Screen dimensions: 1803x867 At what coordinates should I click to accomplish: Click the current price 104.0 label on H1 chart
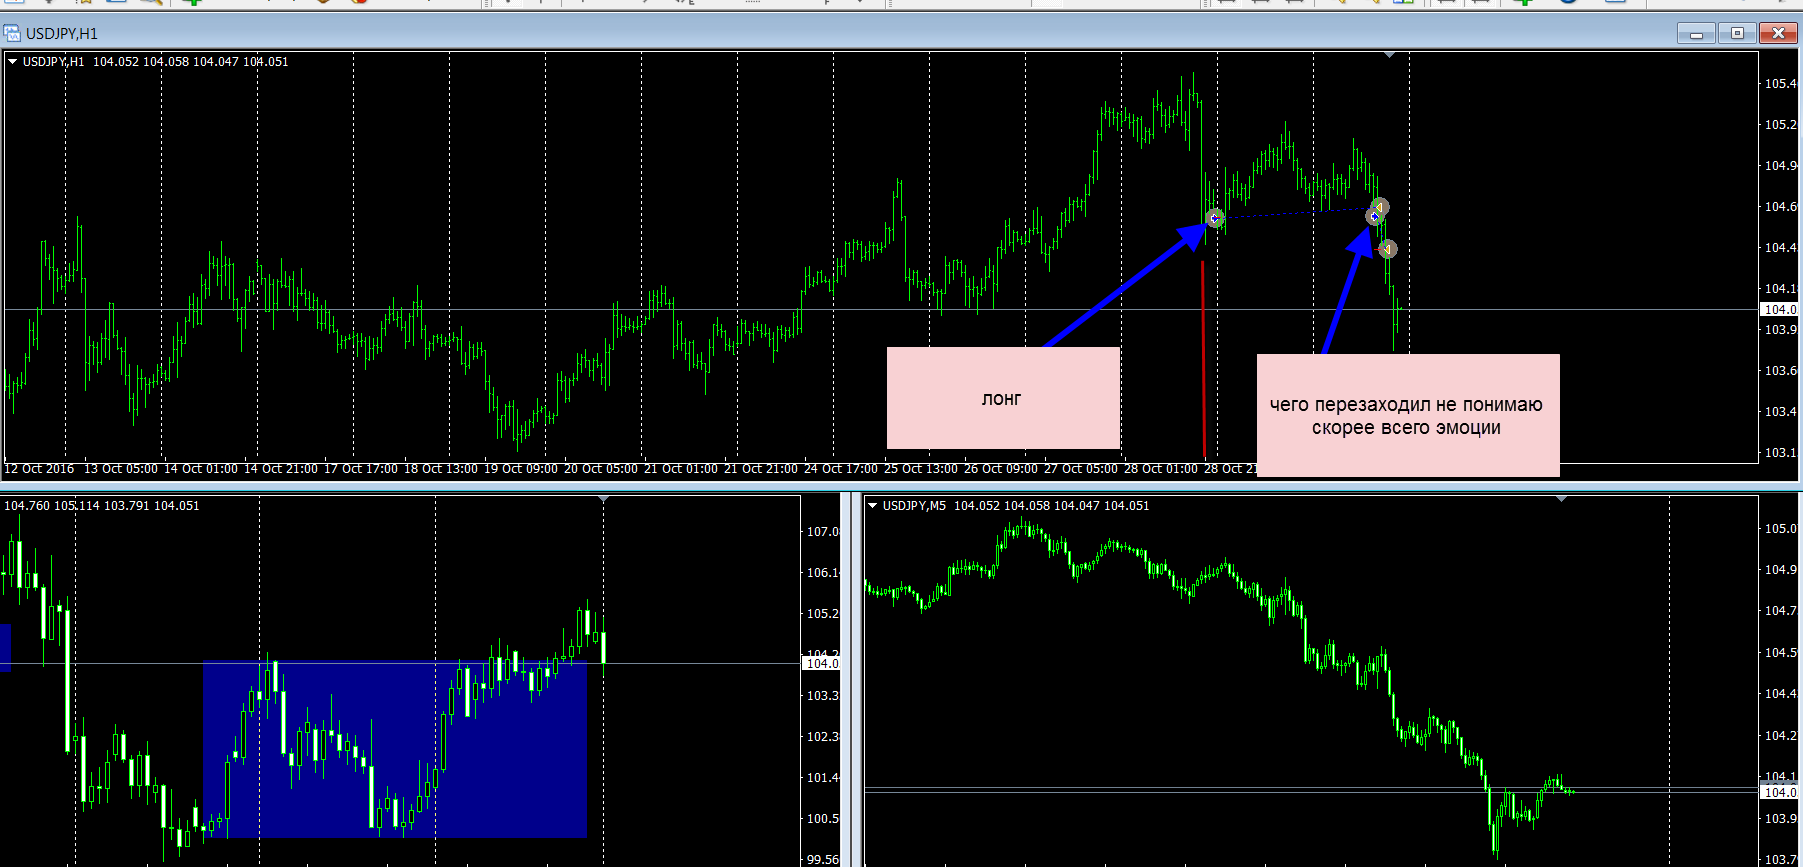(1780, 309)
